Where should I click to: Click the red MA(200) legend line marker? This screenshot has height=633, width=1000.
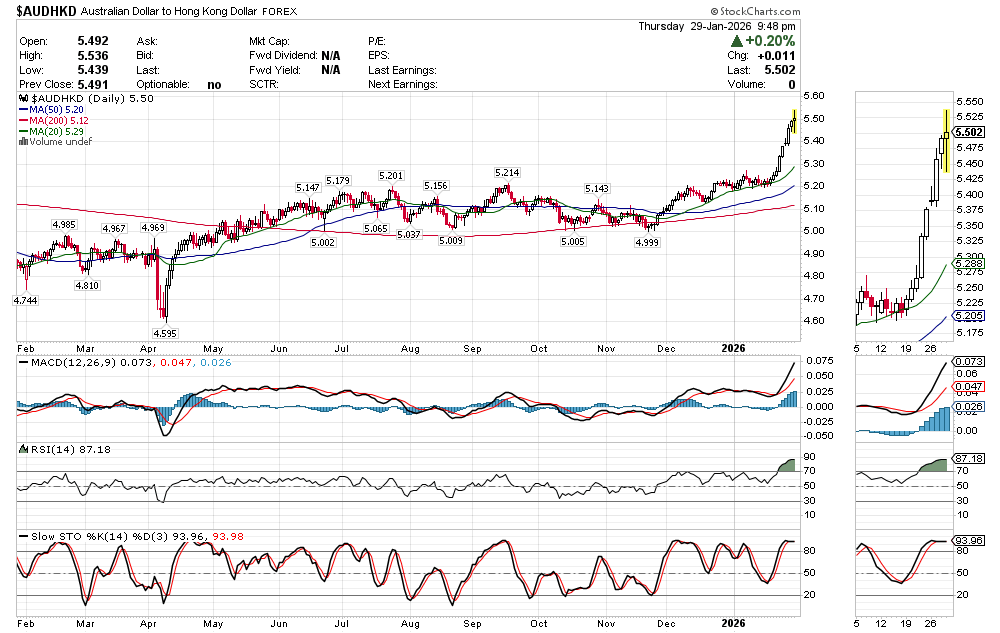[x=23, y=121]
